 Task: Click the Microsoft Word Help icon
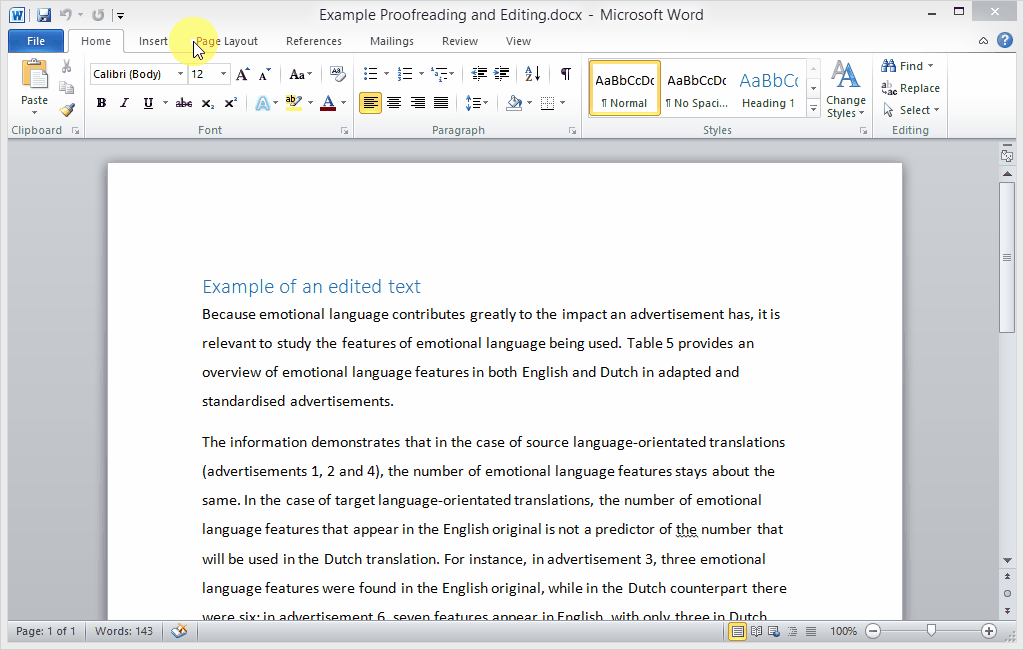click(1004, 41)
